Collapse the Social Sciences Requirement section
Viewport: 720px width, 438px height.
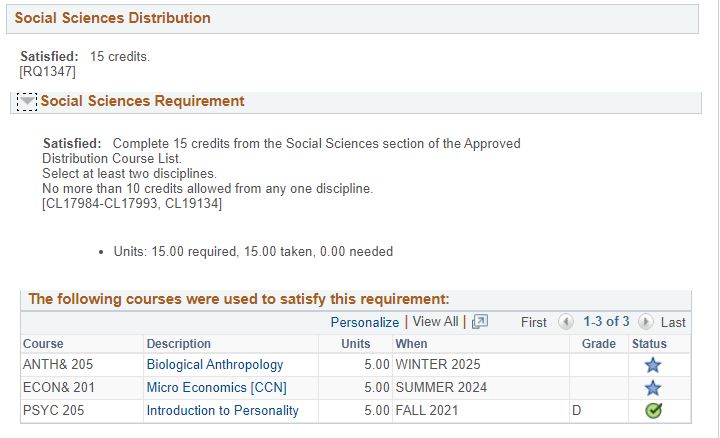pos(27,101)
